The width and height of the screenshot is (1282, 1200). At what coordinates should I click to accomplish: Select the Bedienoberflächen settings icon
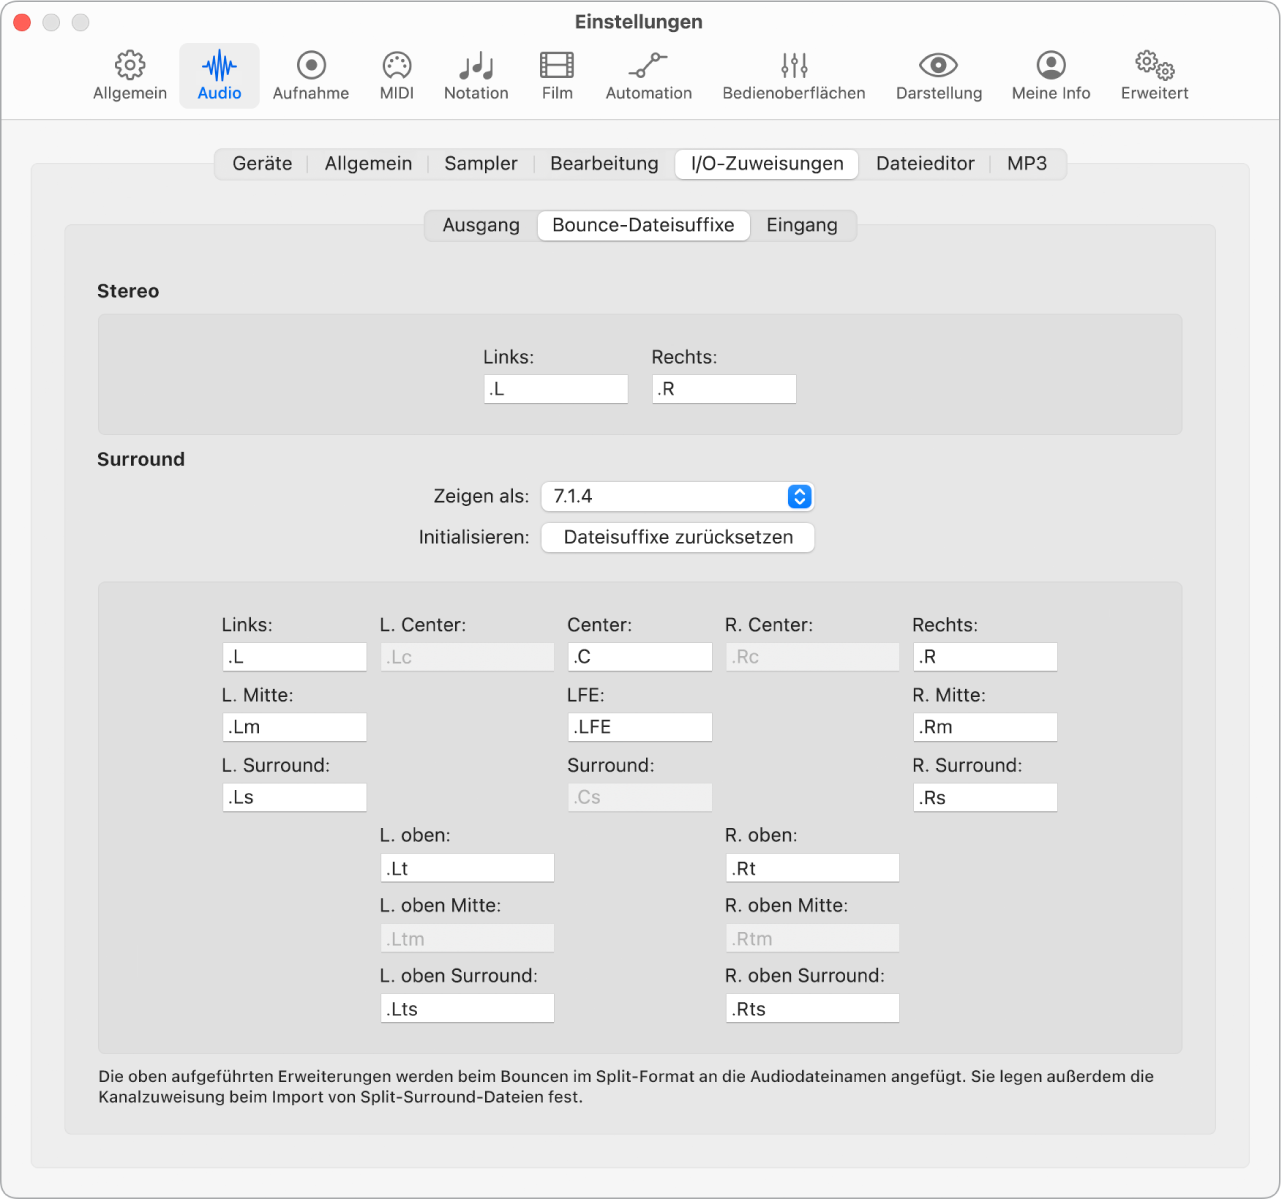click(x=793, y=75)
